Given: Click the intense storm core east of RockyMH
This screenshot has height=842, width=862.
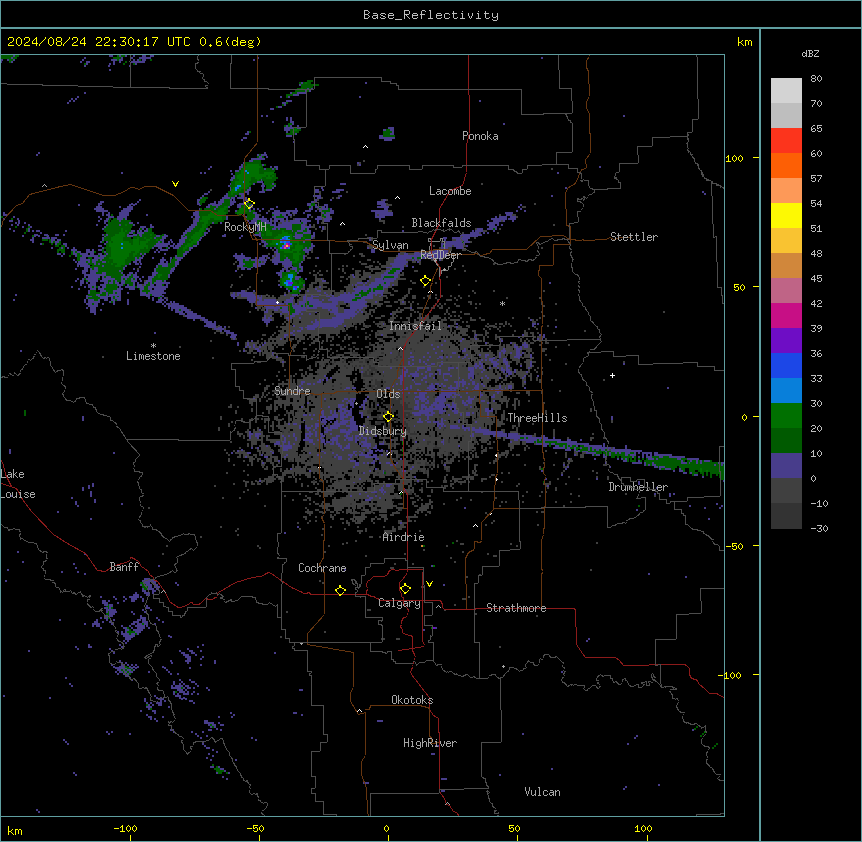Looking at the screenshot, I should [x=285, y=245].
